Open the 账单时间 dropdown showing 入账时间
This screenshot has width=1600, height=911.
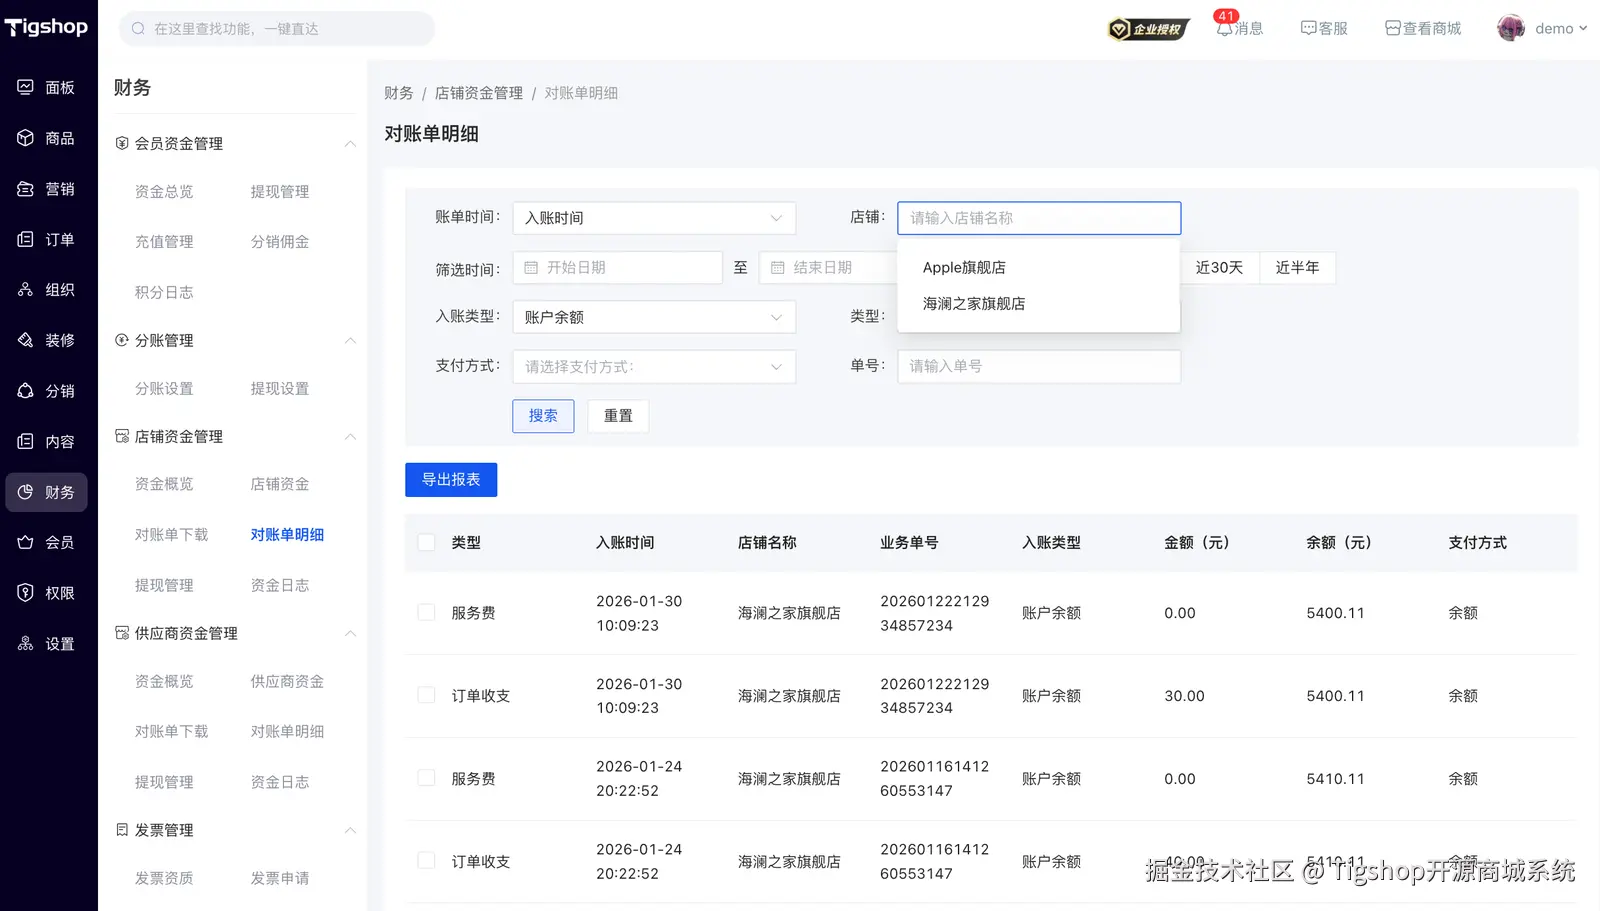tap(654, 218)
